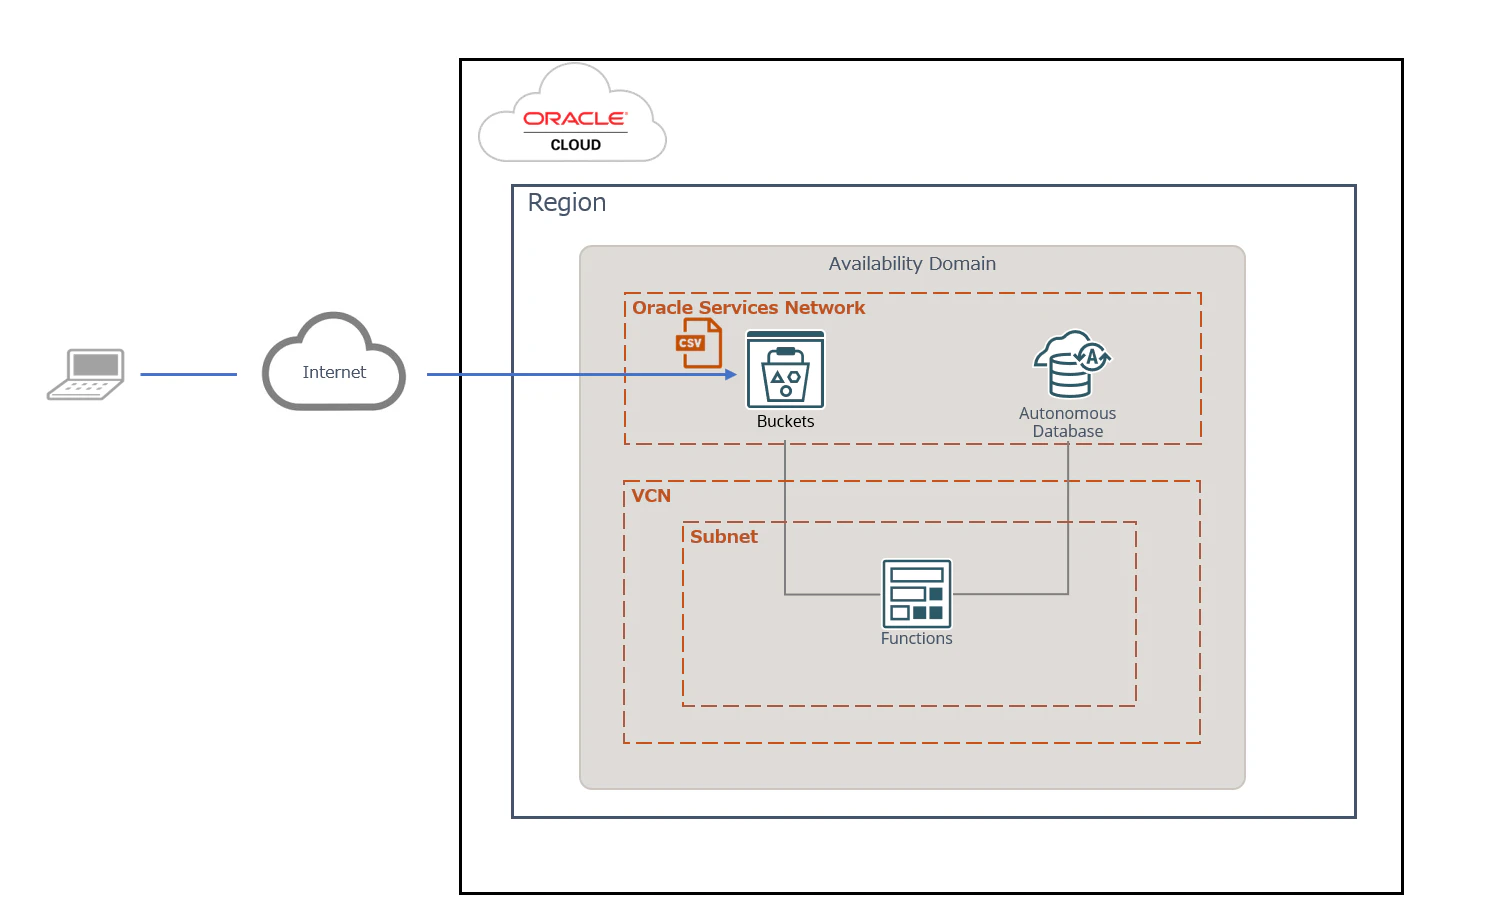Click the Functions service icon
This screenshot has height=918, width=1505.
point(917,594)
